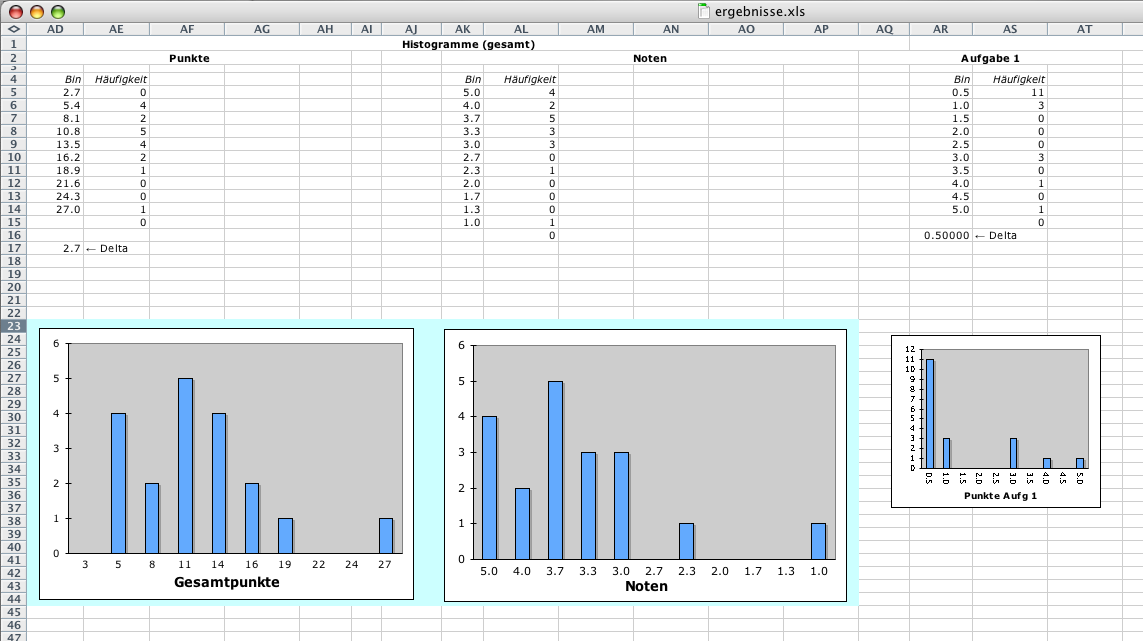Minimize the window with the yellow button
This screenshot has width=1143, height=641.
37,11
